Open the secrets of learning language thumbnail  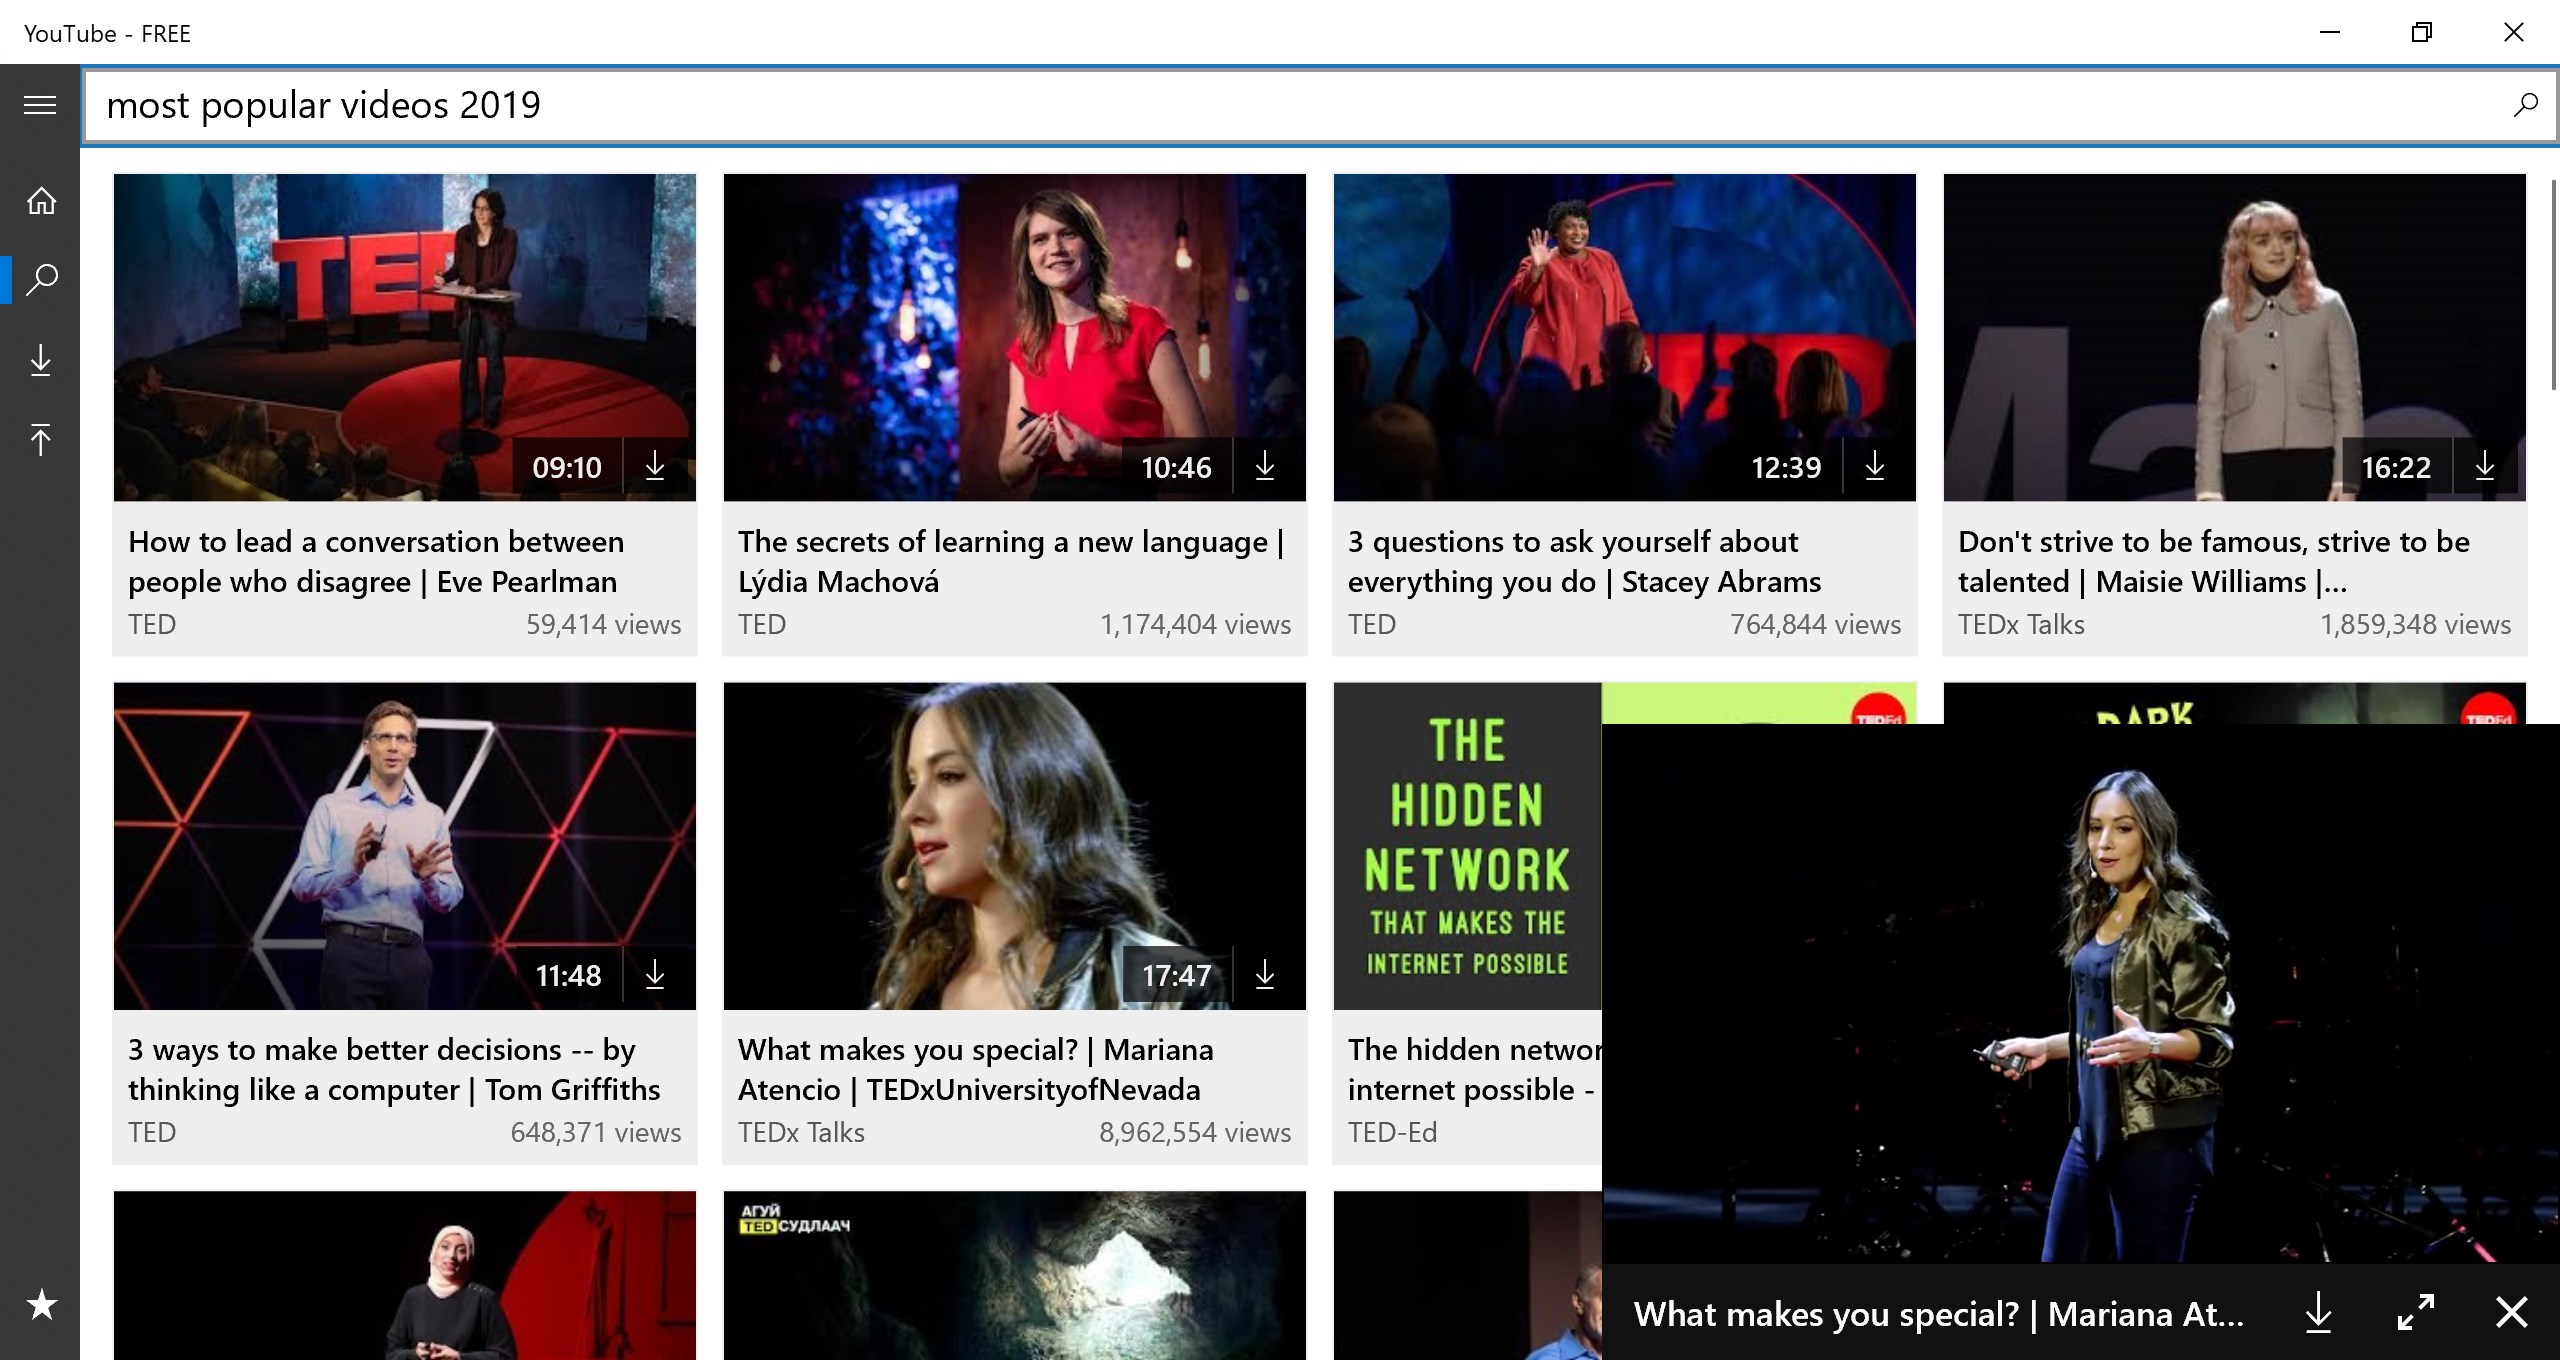pyautogui.click(x=1014, y=337)
